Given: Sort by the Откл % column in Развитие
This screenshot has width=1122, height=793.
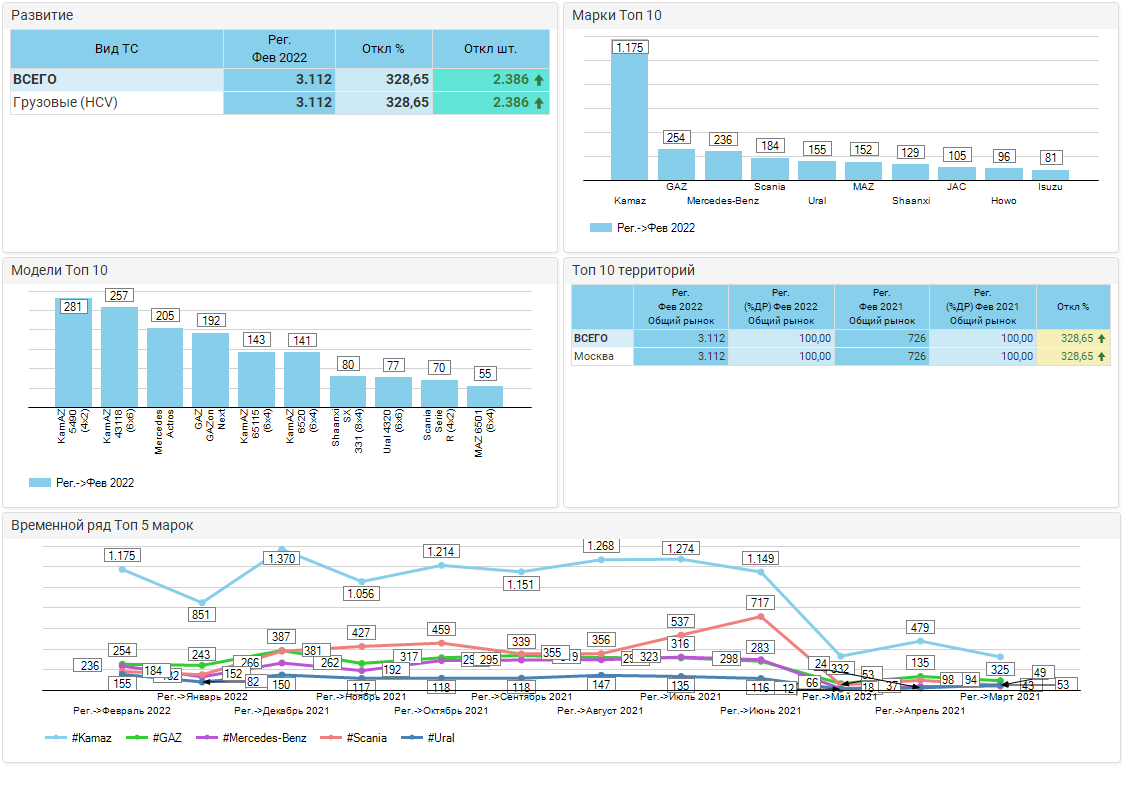Looking at the screenshot, I should click(384, 48).
